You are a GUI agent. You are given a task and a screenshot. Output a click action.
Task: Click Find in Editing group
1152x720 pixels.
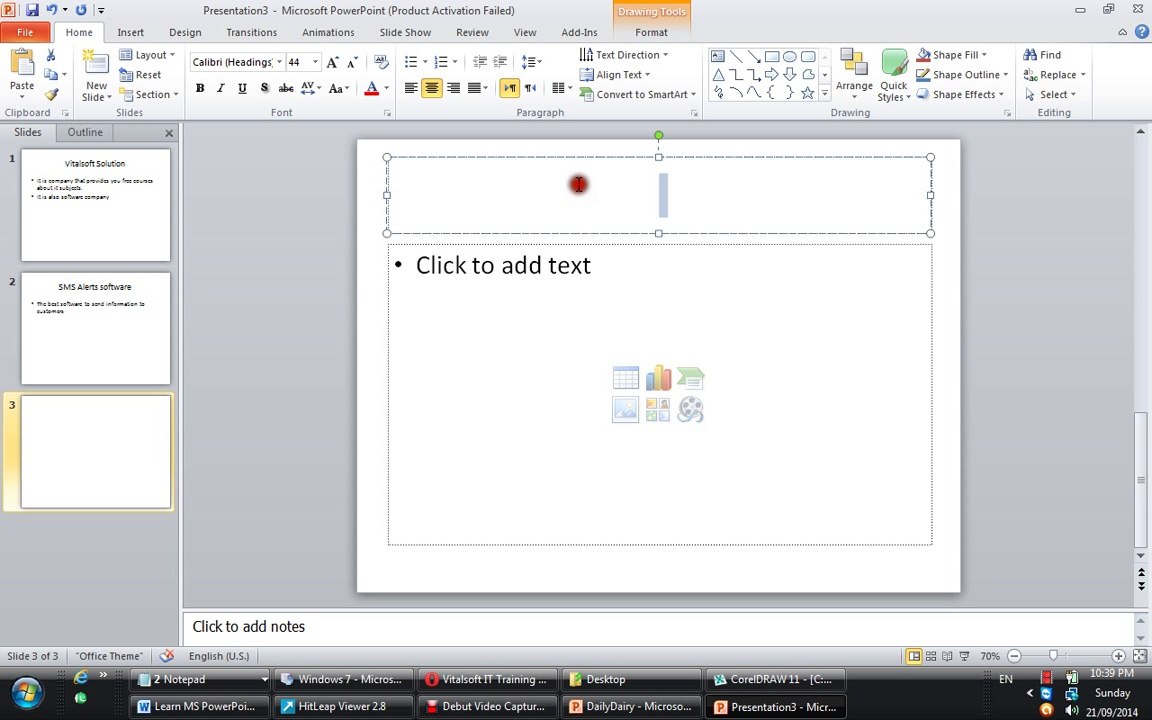pyautogui.click(x=1042, y=54)
